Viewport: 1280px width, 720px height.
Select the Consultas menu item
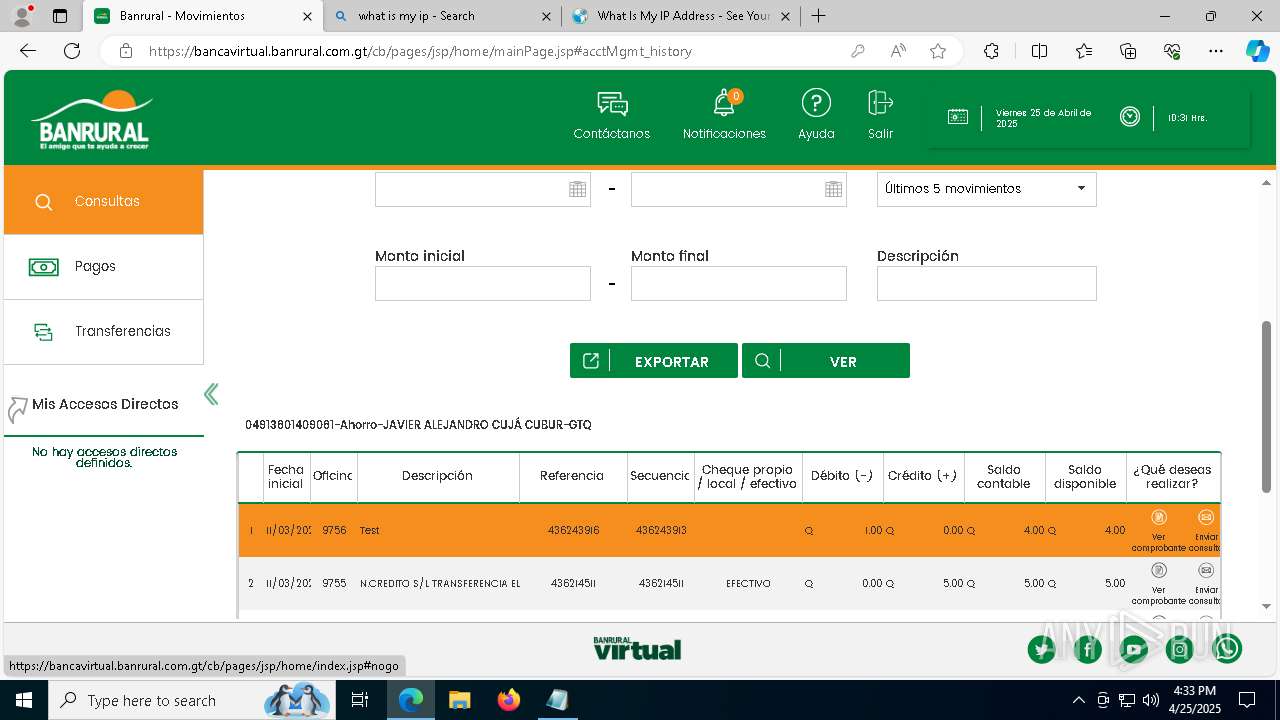tap(104, 202)
